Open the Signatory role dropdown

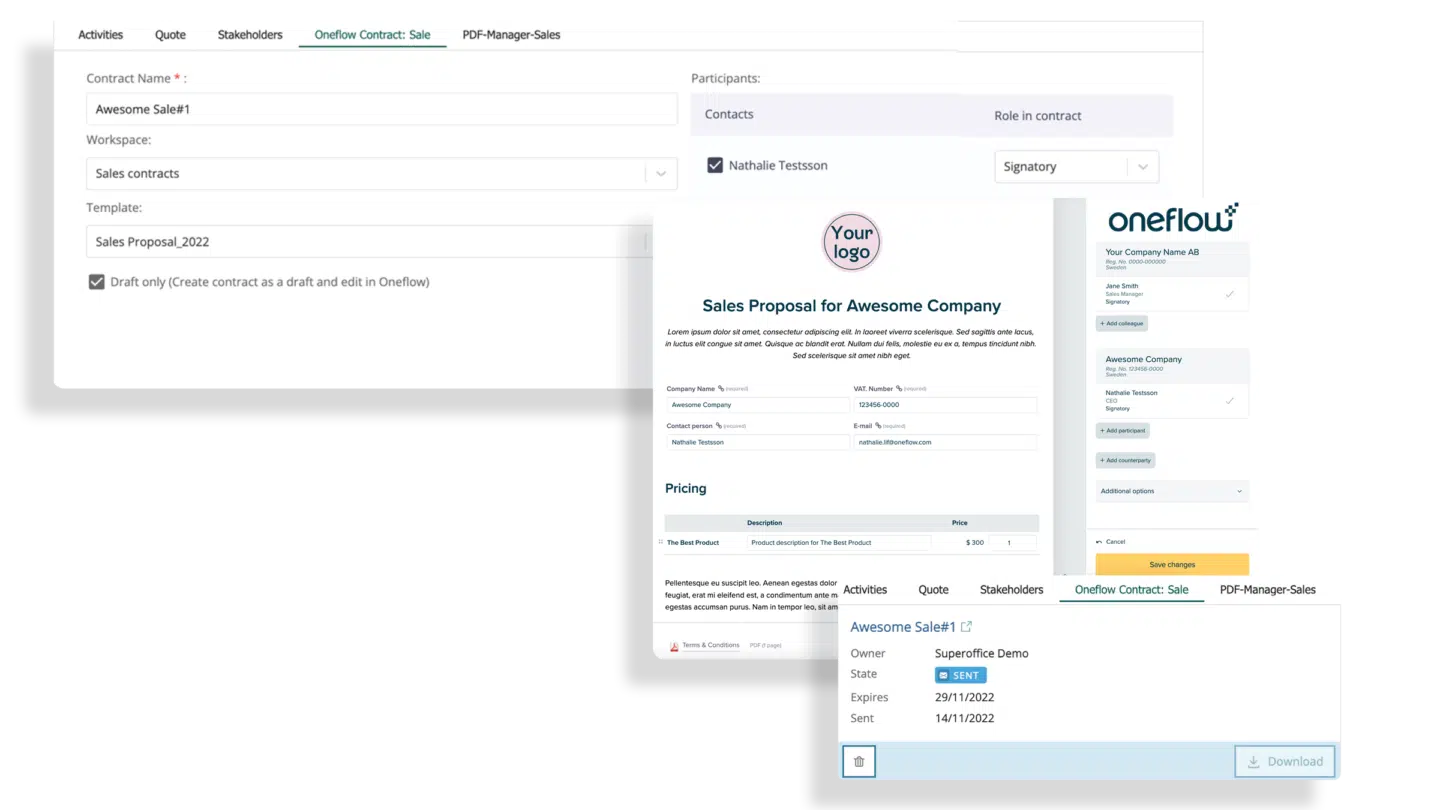click(x=1076, y=166)
